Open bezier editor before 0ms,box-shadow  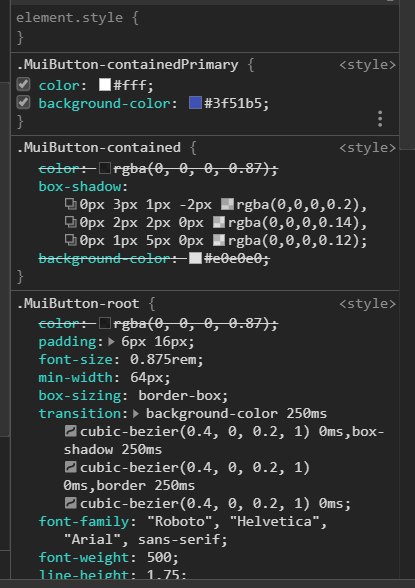(x=70, y=431)
